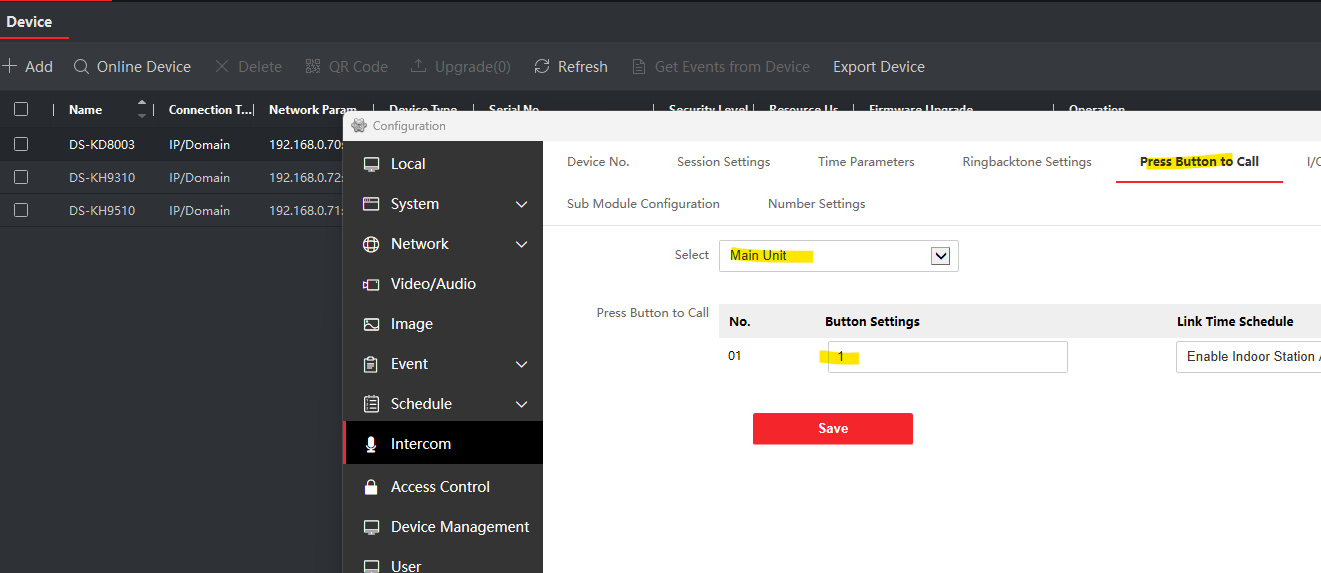1321x573 pixels.
Task: Expand the Schedule section chevron
Action: [x=521, y=404]
